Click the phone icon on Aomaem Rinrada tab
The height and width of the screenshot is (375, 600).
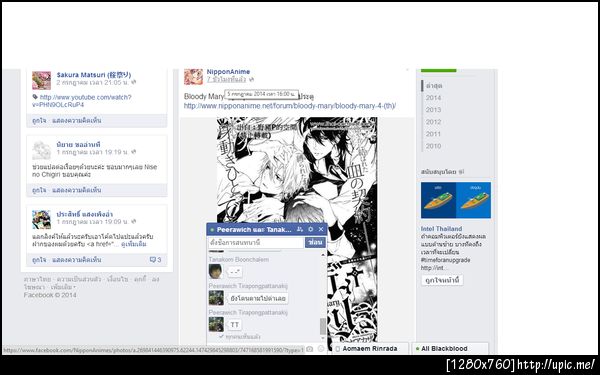click(x=338, y=349)
